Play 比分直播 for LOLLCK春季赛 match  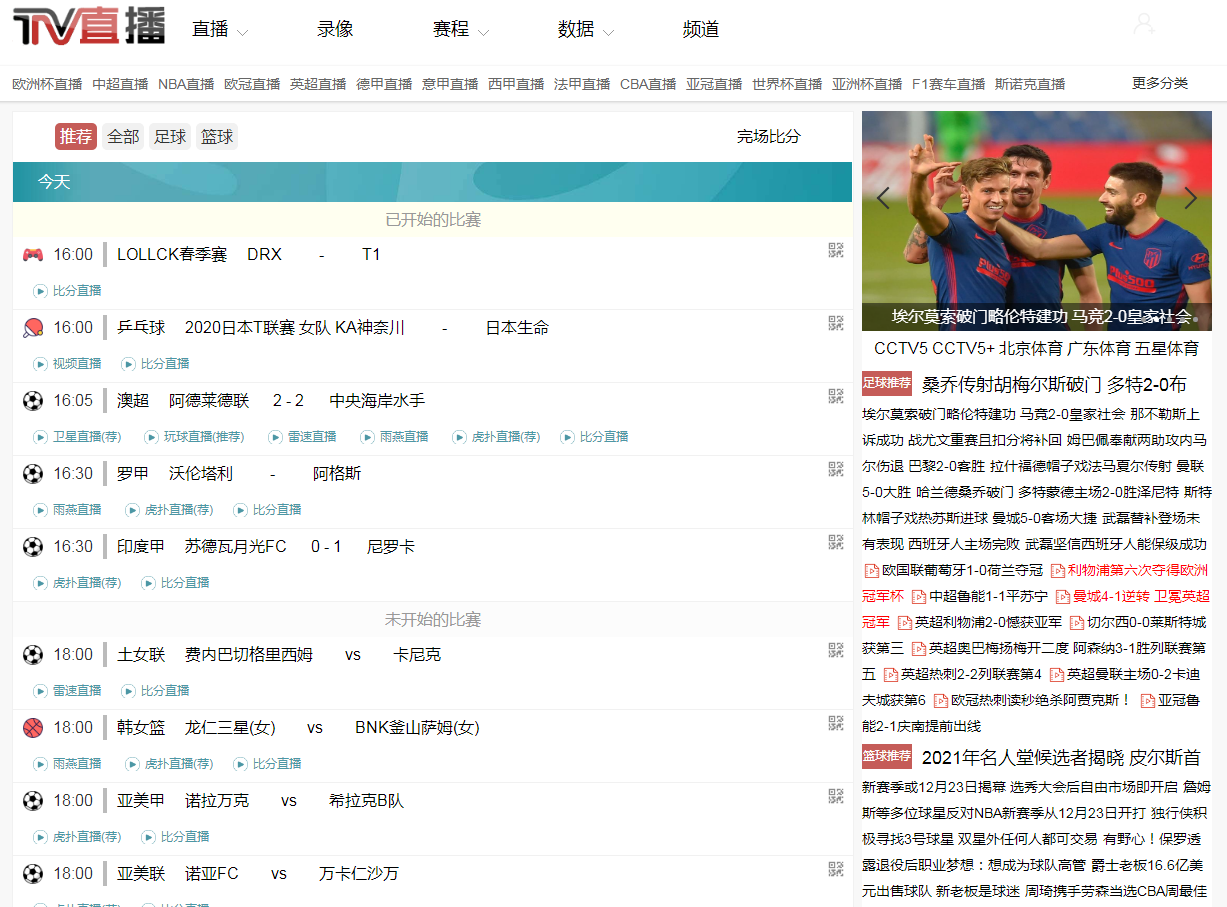[x=68, y=291]
